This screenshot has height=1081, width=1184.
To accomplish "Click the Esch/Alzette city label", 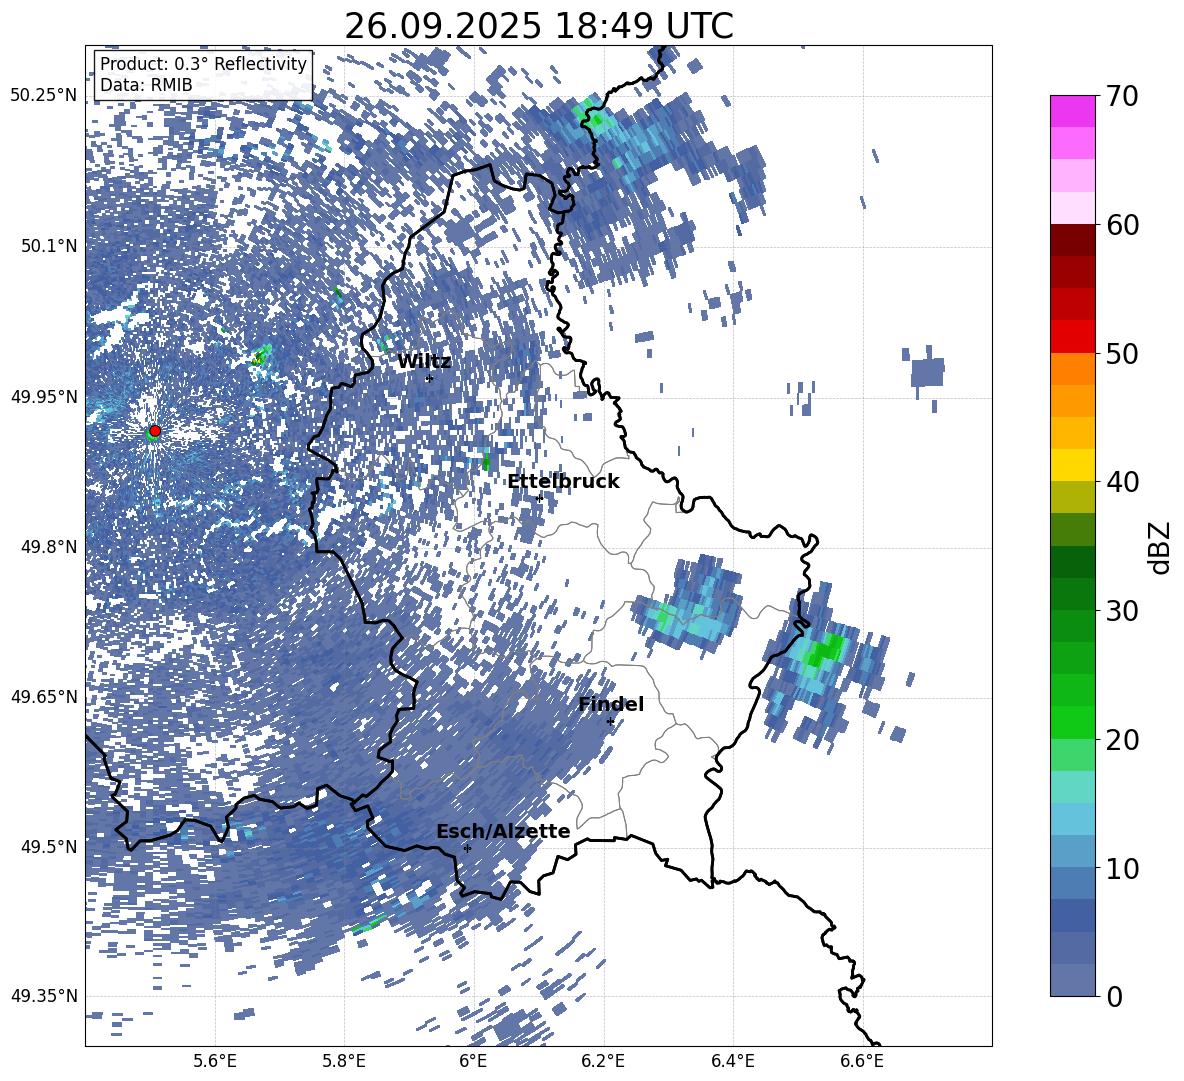I will click(x=503, y=831).
